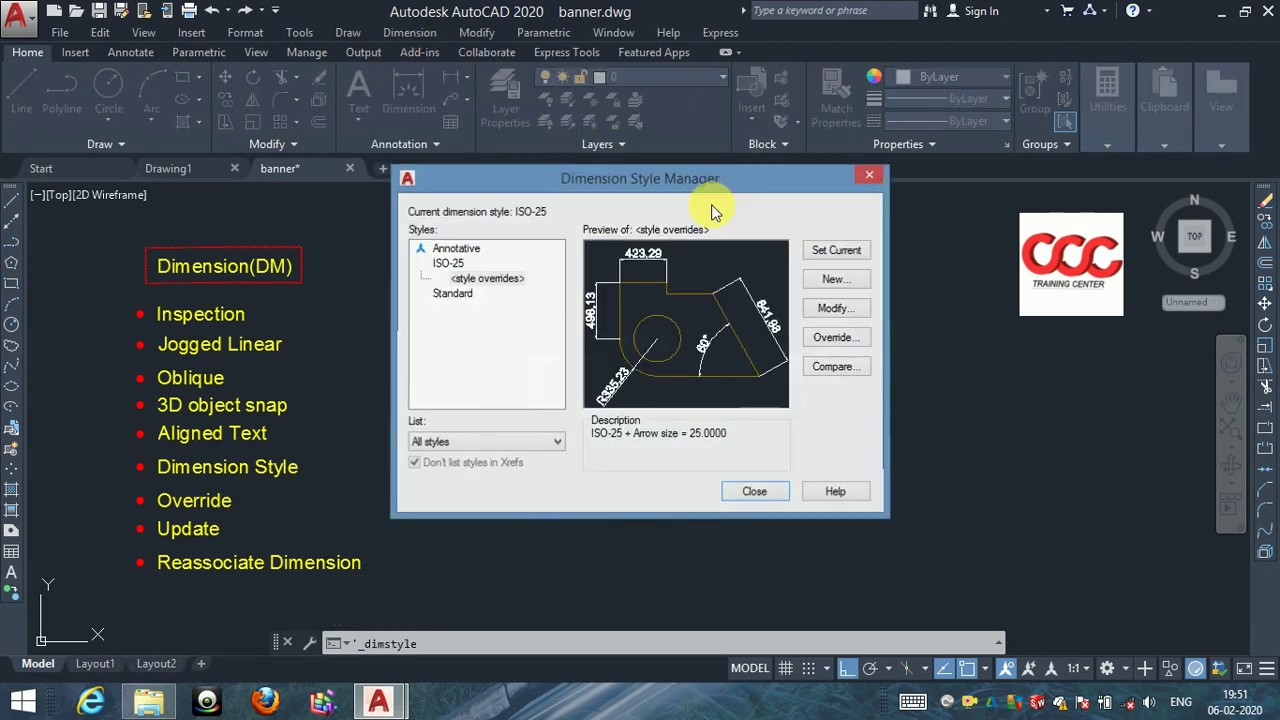Open workspace switching gear icon
The height and width of the screenshot is (720, 1280).
click(x=1107, y=668)
